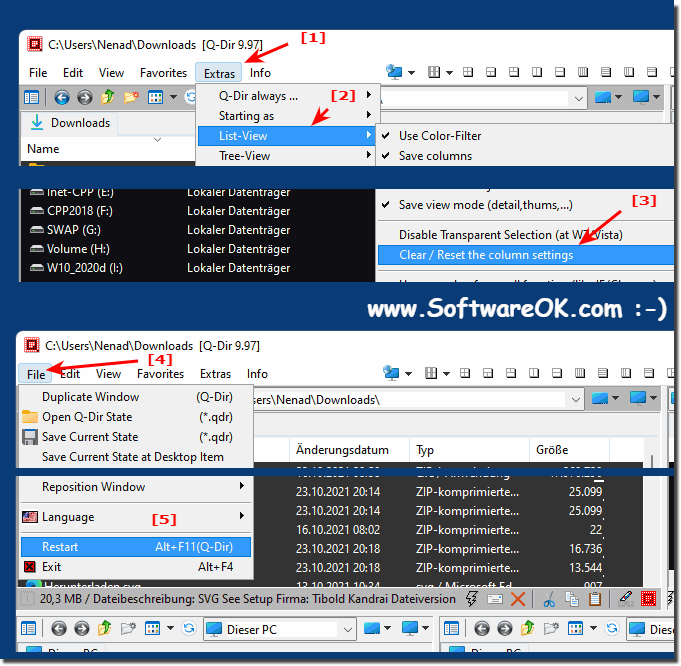Screen dimensions: 681x666
Task: Create new folder via upper window toolbar icon
Action: [131, 97]
